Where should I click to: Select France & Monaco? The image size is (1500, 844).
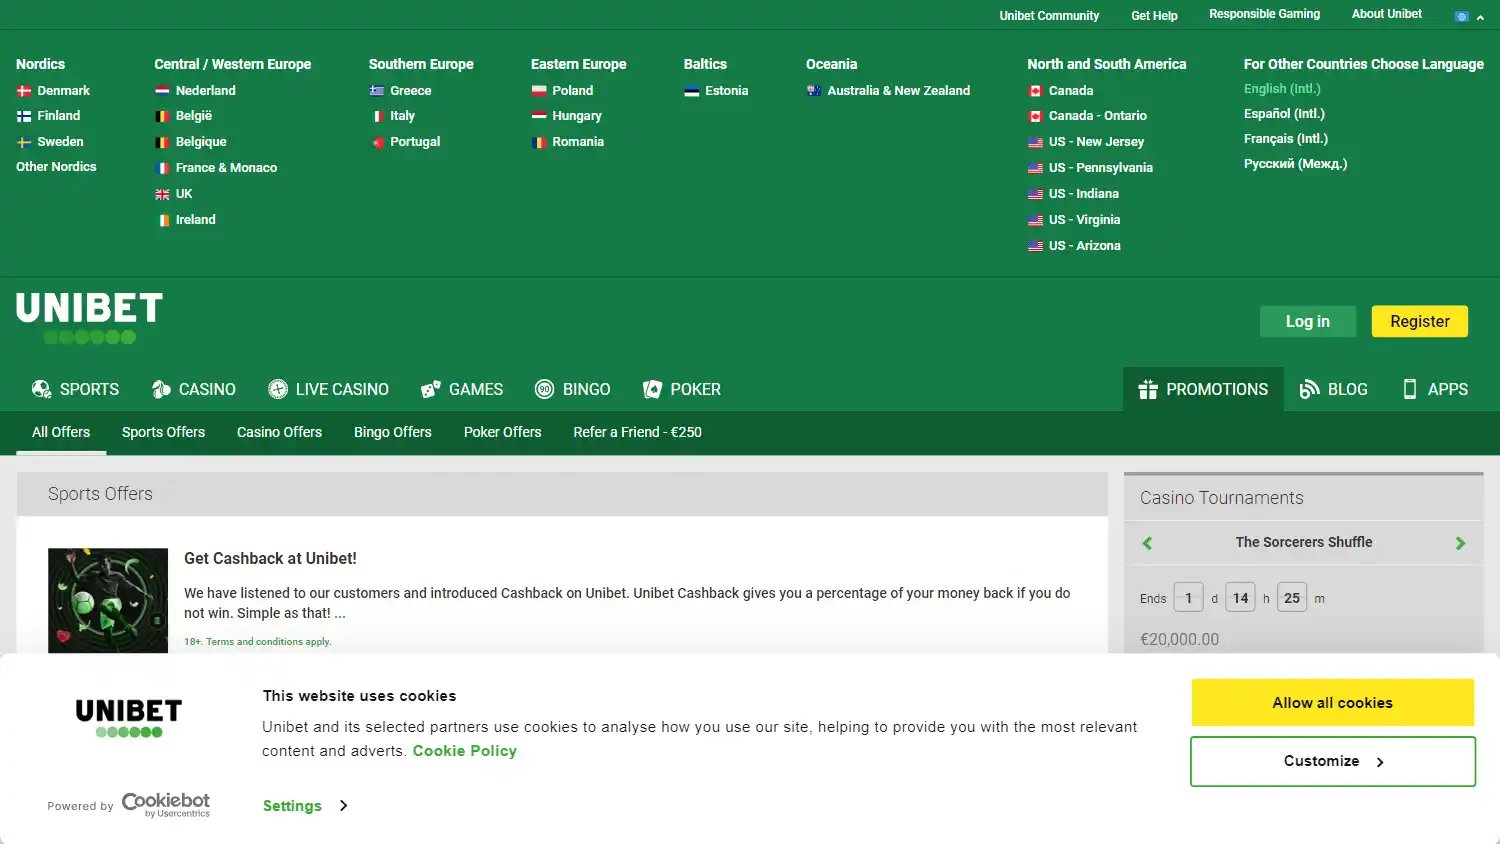226,168
